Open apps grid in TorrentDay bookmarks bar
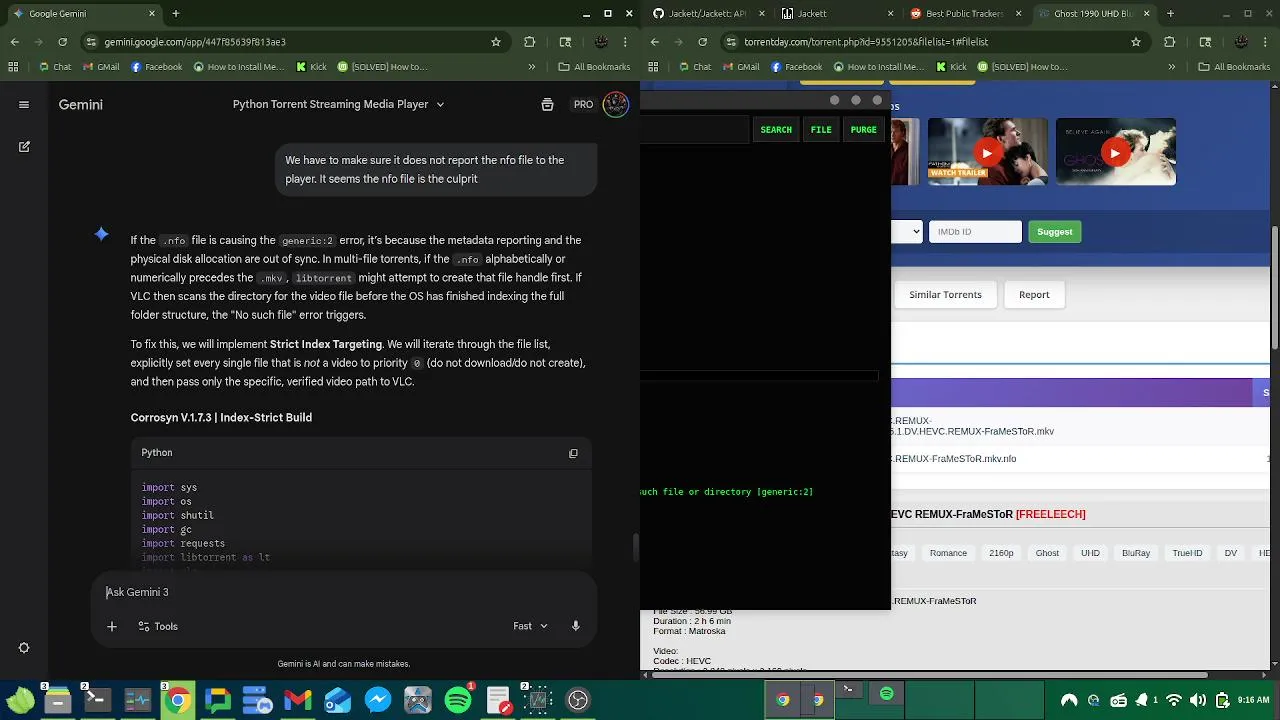Image resolution: width=1280 pixels, height=720 pixels. [x=653, y=67]
